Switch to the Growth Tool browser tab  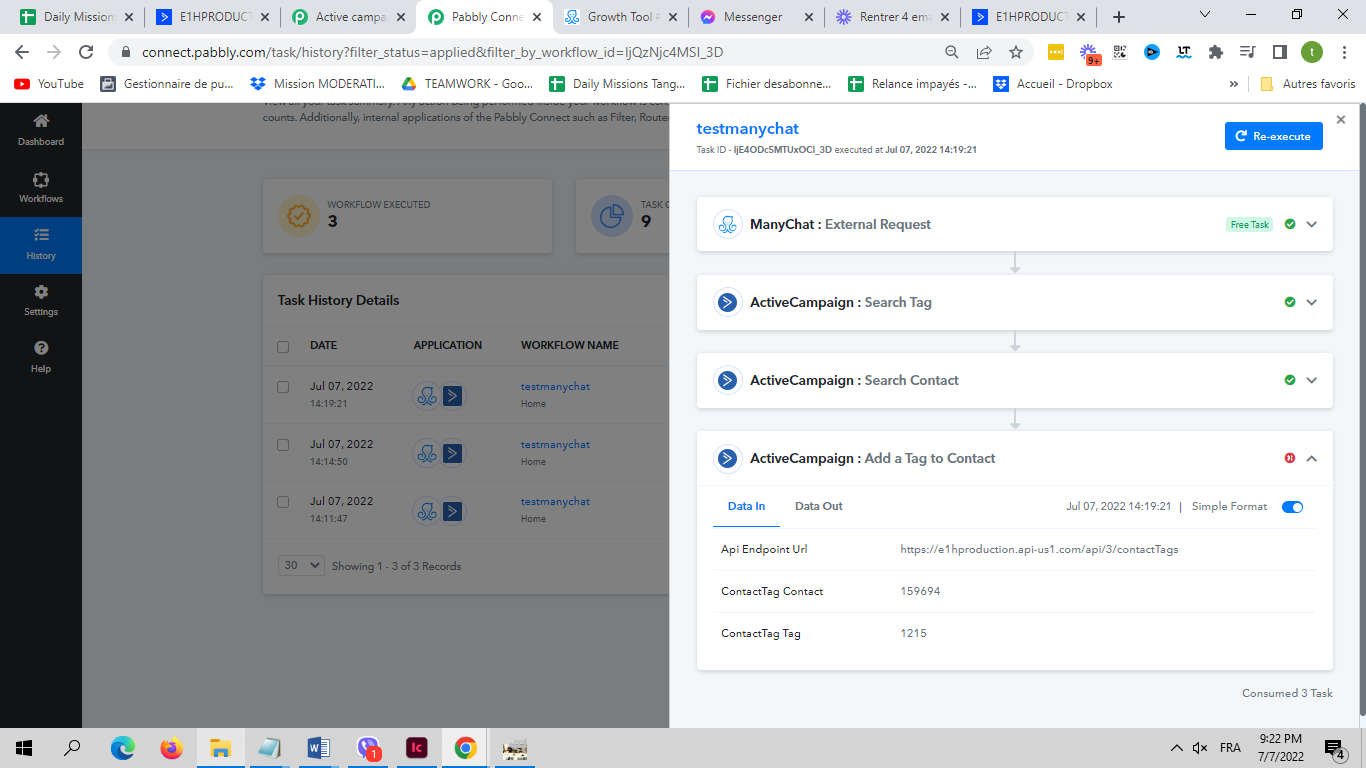[621, 17]
